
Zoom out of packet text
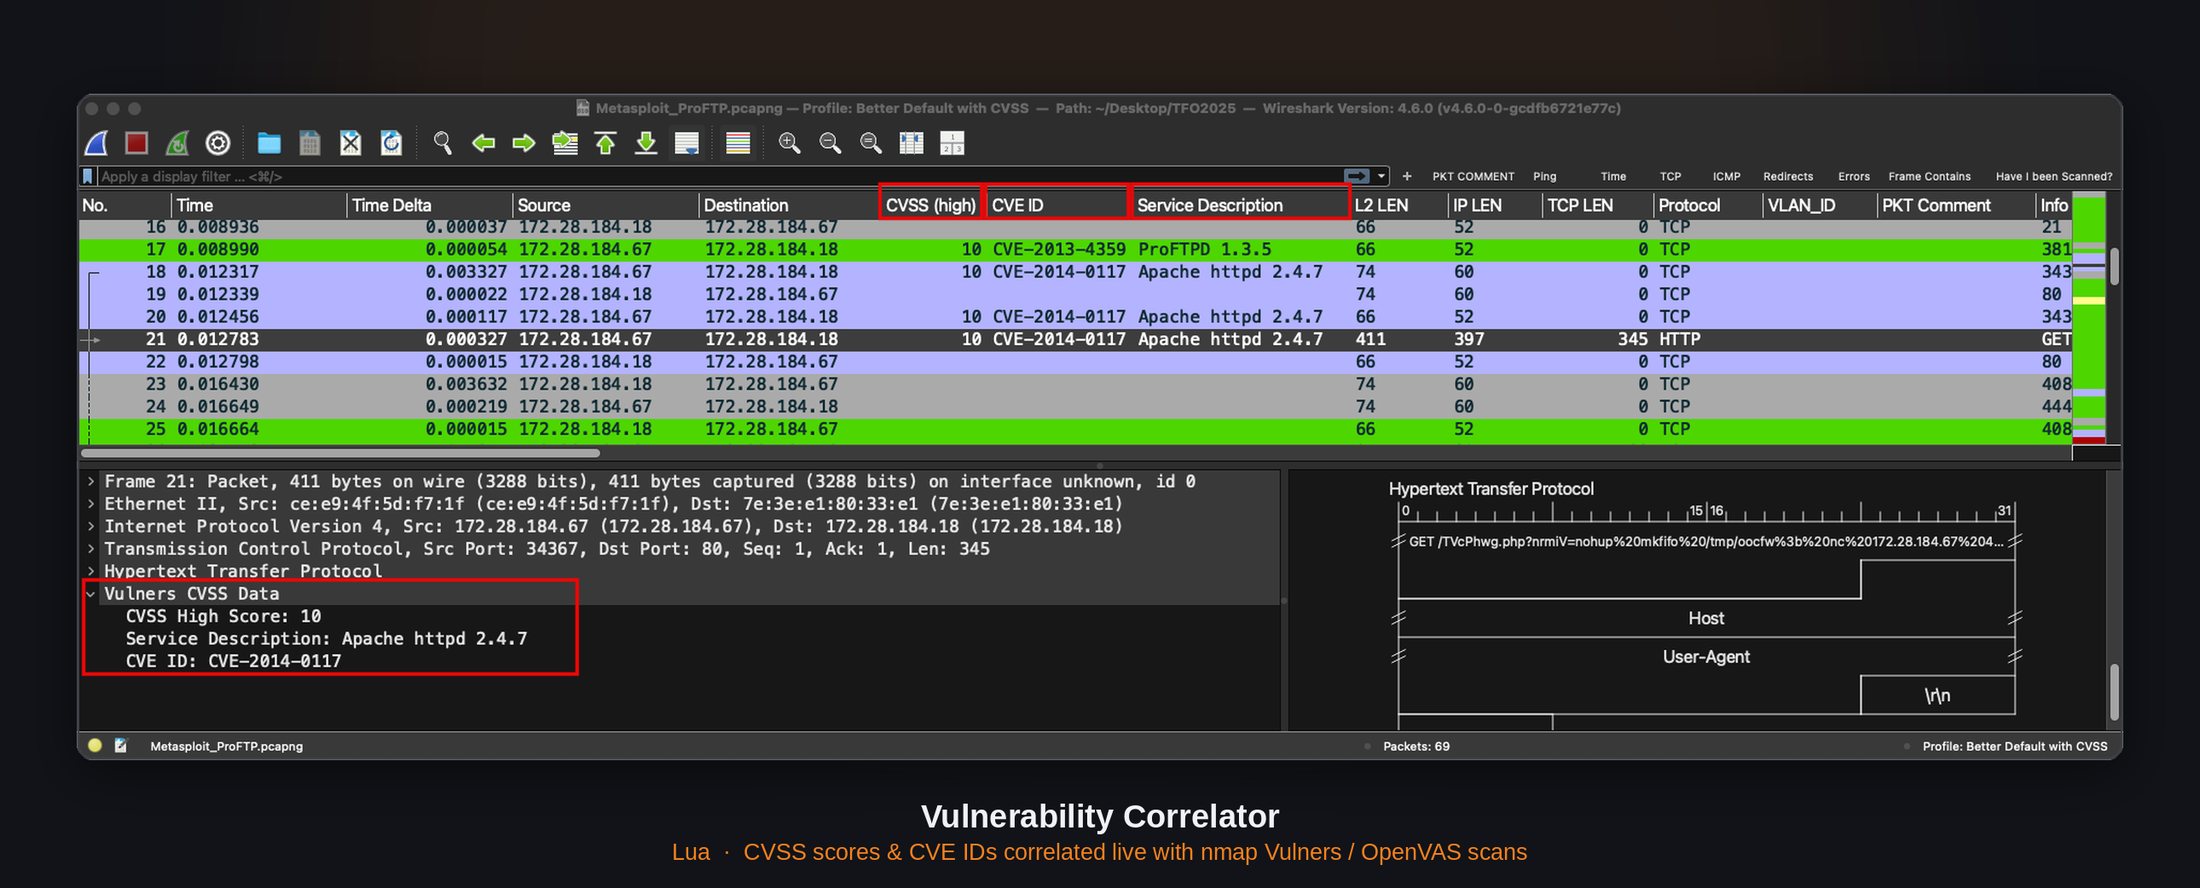[830, 143]
